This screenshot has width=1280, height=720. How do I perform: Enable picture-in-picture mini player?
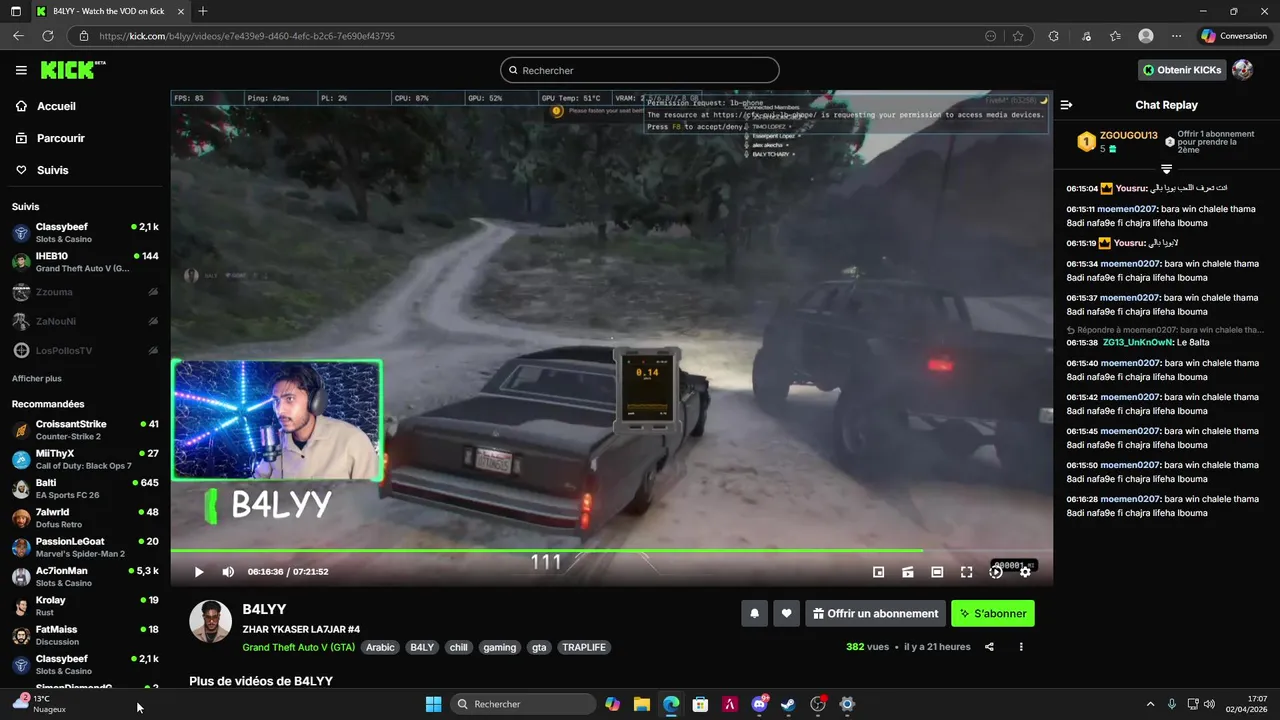pyautogui.click(x=878, y=572)
